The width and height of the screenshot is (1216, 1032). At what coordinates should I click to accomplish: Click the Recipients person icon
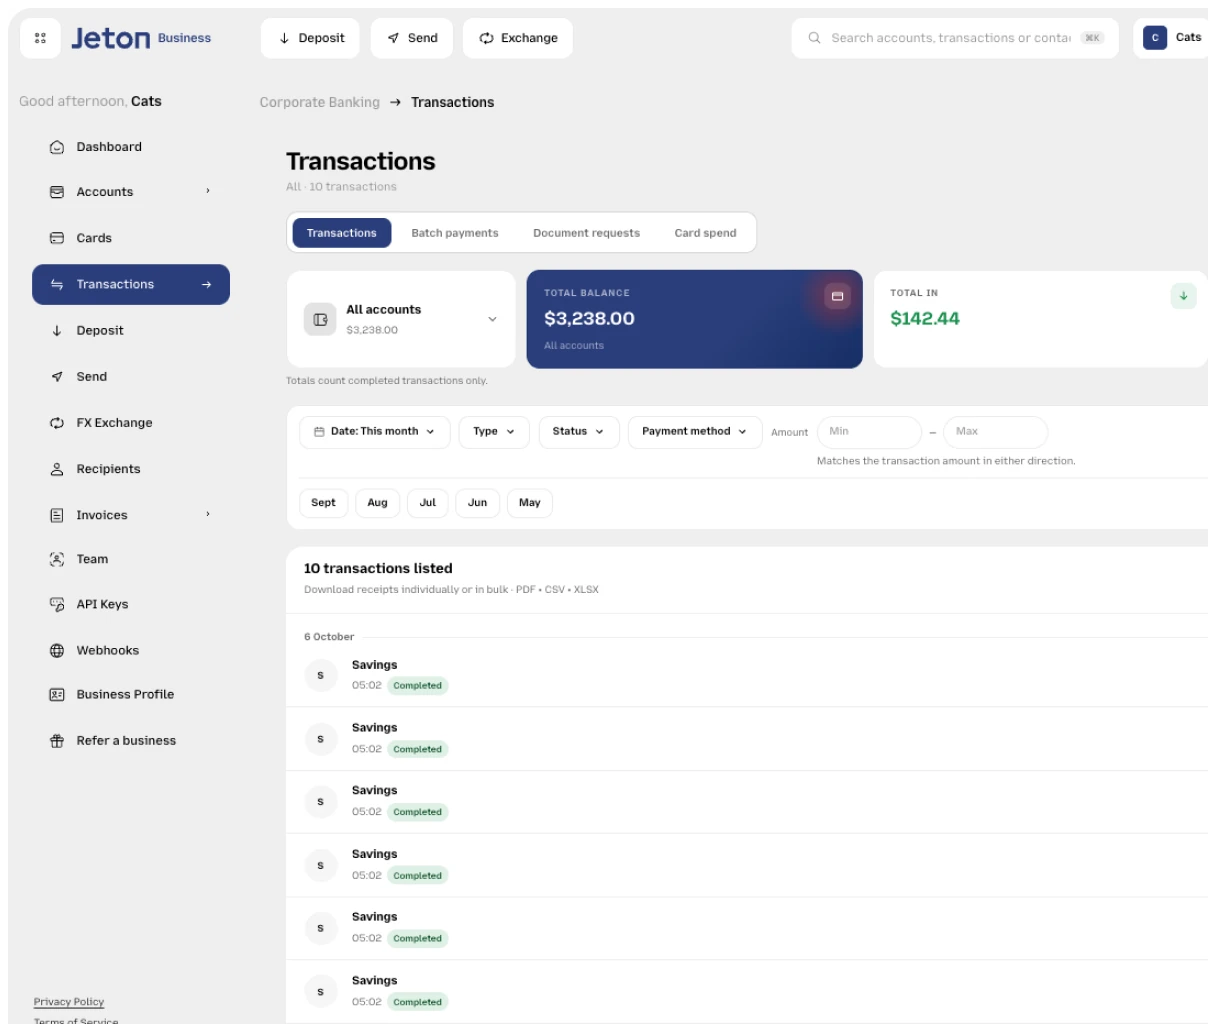point(57,469)
